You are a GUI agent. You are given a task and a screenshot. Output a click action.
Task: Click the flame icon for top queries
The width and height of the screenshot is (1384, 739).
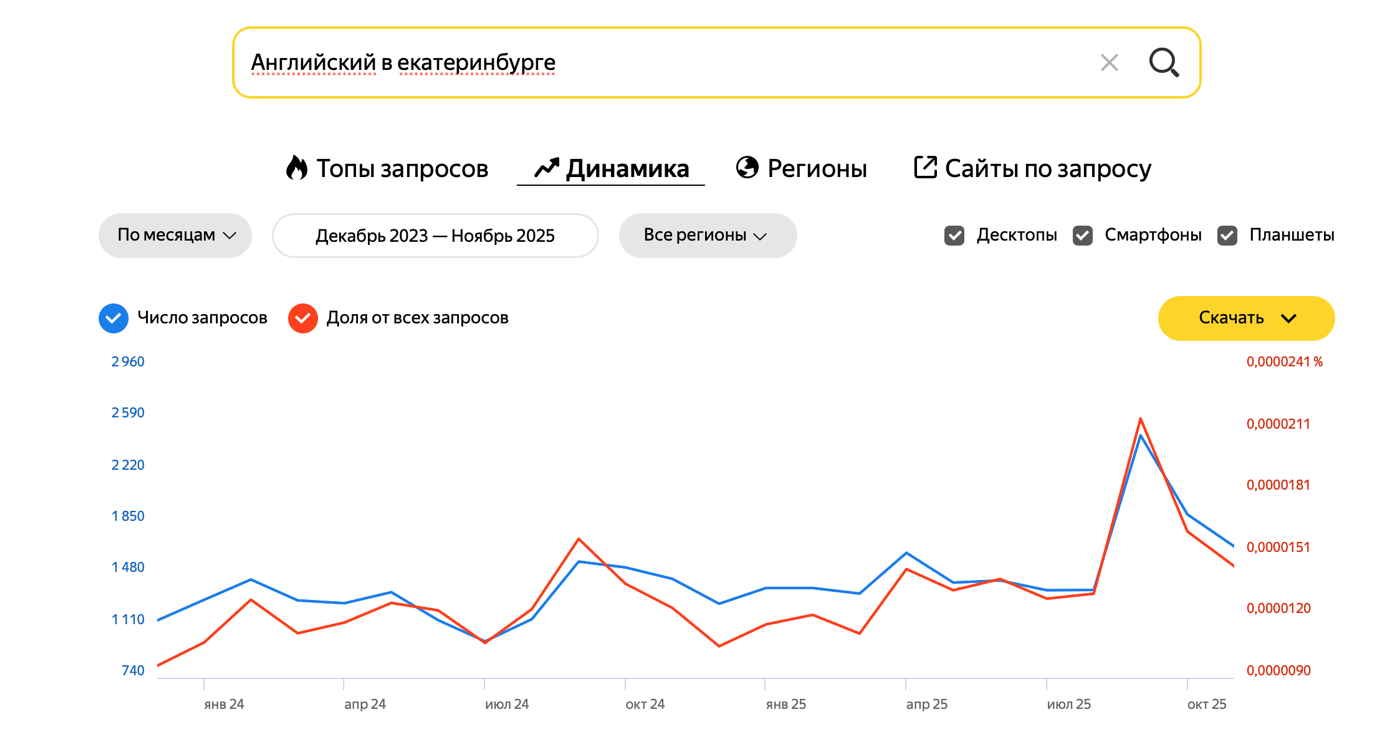point(296,168)
